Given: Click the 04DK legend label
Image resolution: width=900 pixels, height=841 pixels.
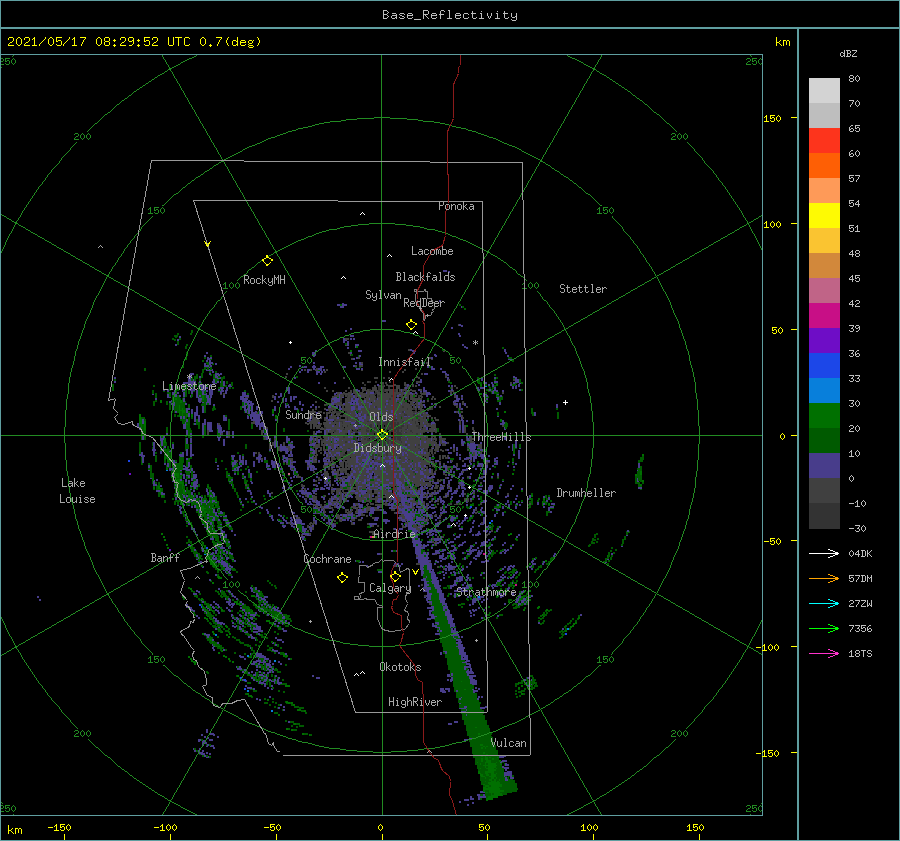Looking at the screenshot, I should [860, 553].
